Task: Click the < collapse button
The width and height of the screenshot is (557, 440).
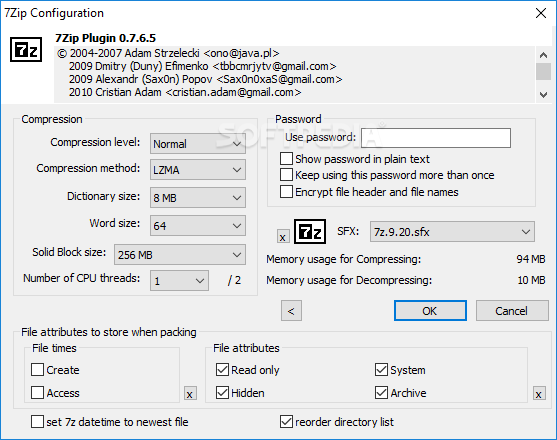Action: [x=291, y=311]
